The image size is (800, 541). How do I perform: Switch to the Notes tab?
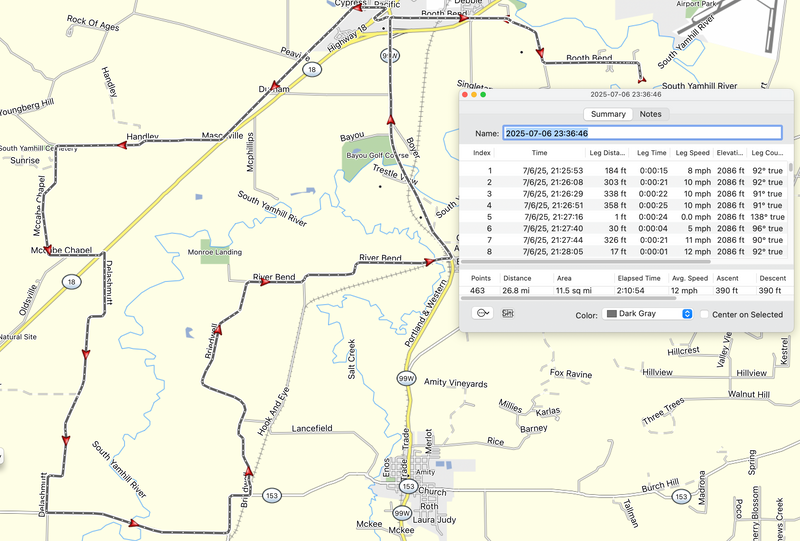650,114
